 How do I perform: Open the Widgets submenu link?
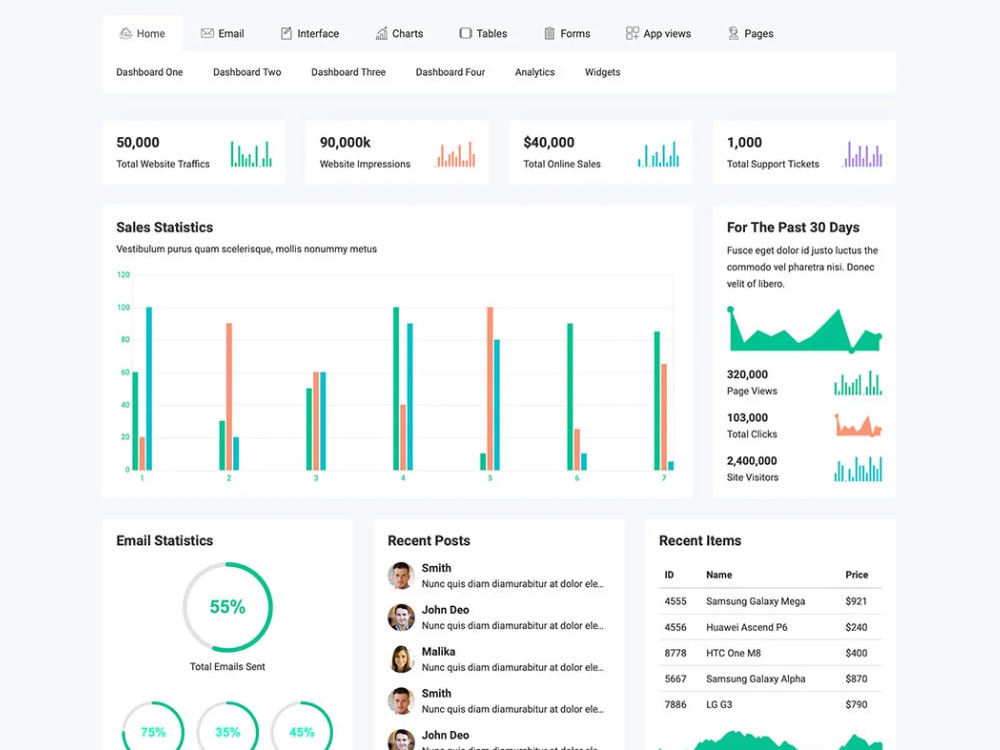(602, 72)
